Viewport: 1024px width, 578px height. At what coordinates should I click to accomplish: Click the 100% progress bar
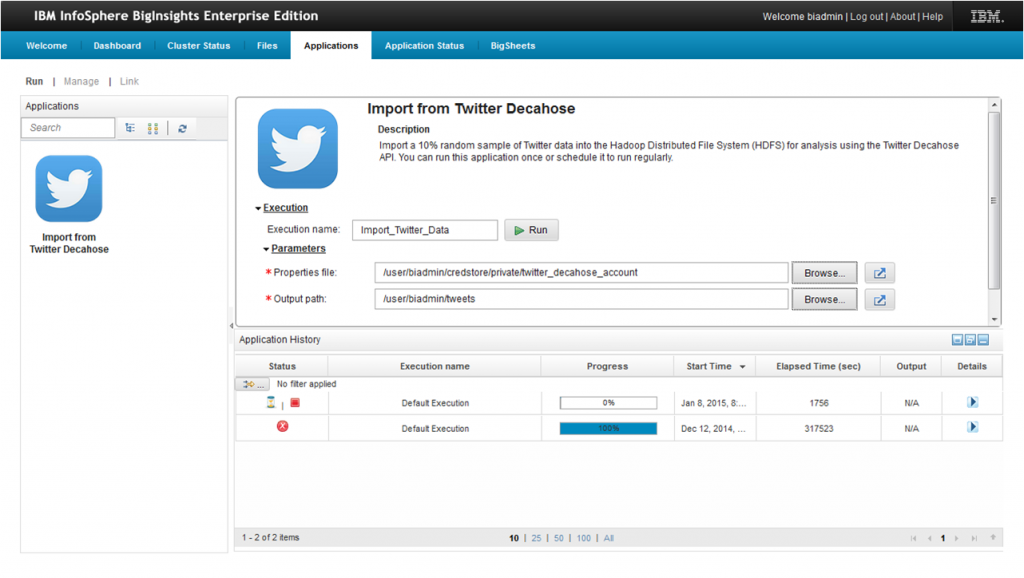tap(608, 428)
